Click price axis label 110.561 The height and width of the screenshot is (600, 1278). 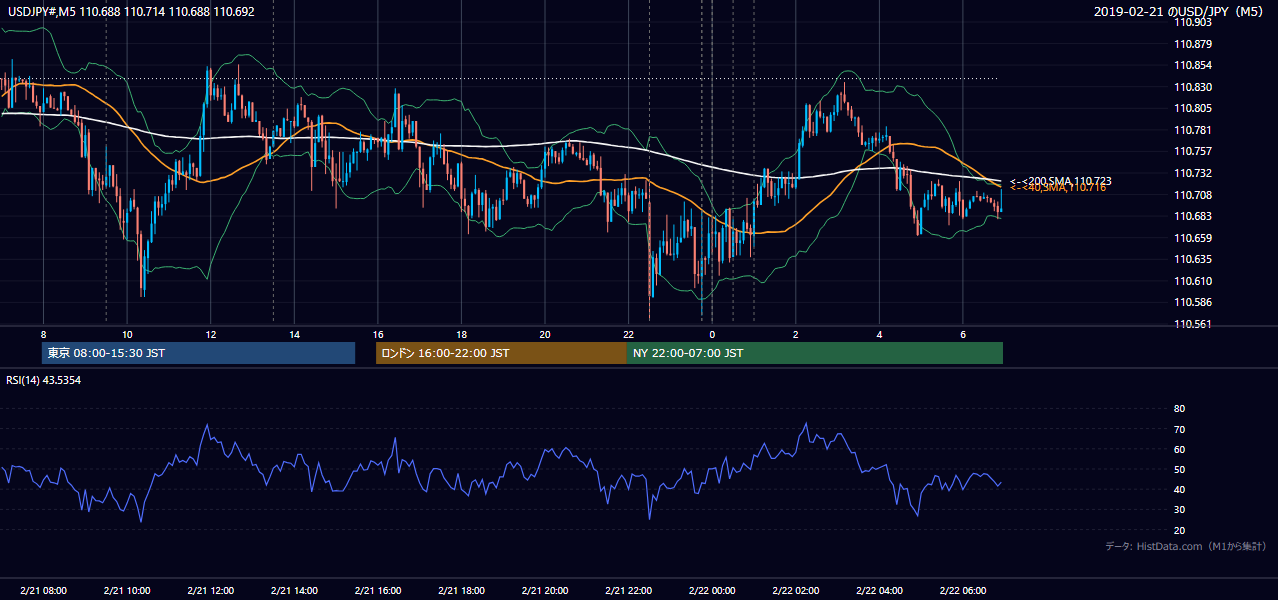[1193, 324]
